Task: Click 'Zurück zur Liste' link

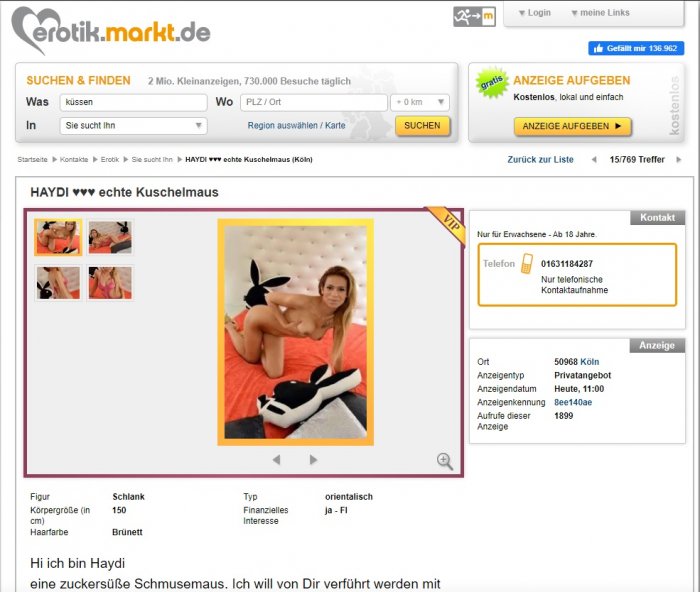Action: [540, 159]
